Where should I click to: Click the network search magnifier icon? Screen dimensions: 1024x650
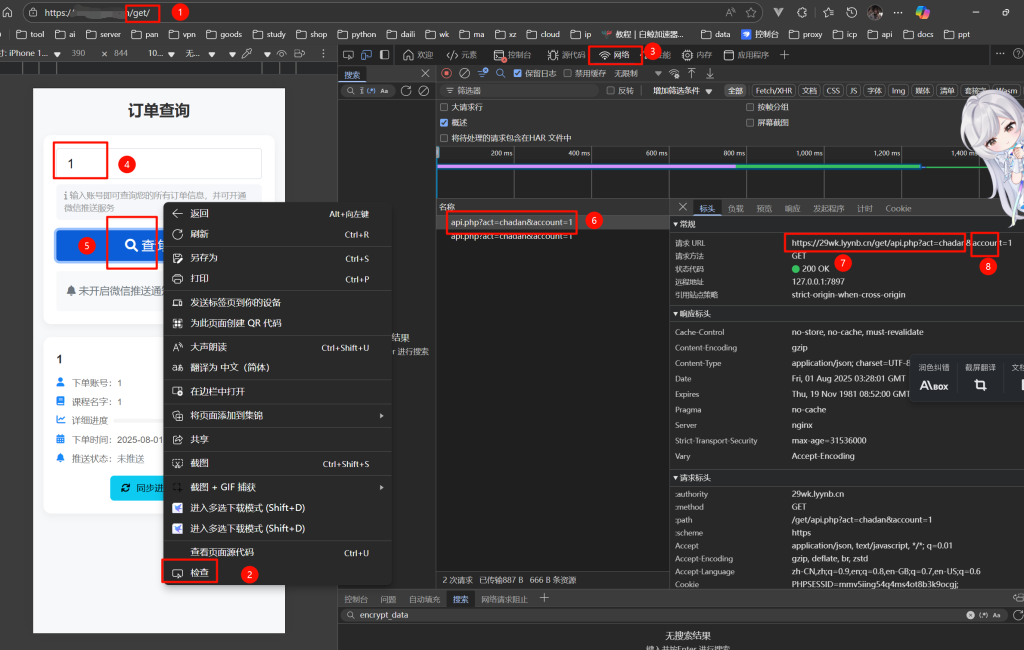tap(500, 73)
